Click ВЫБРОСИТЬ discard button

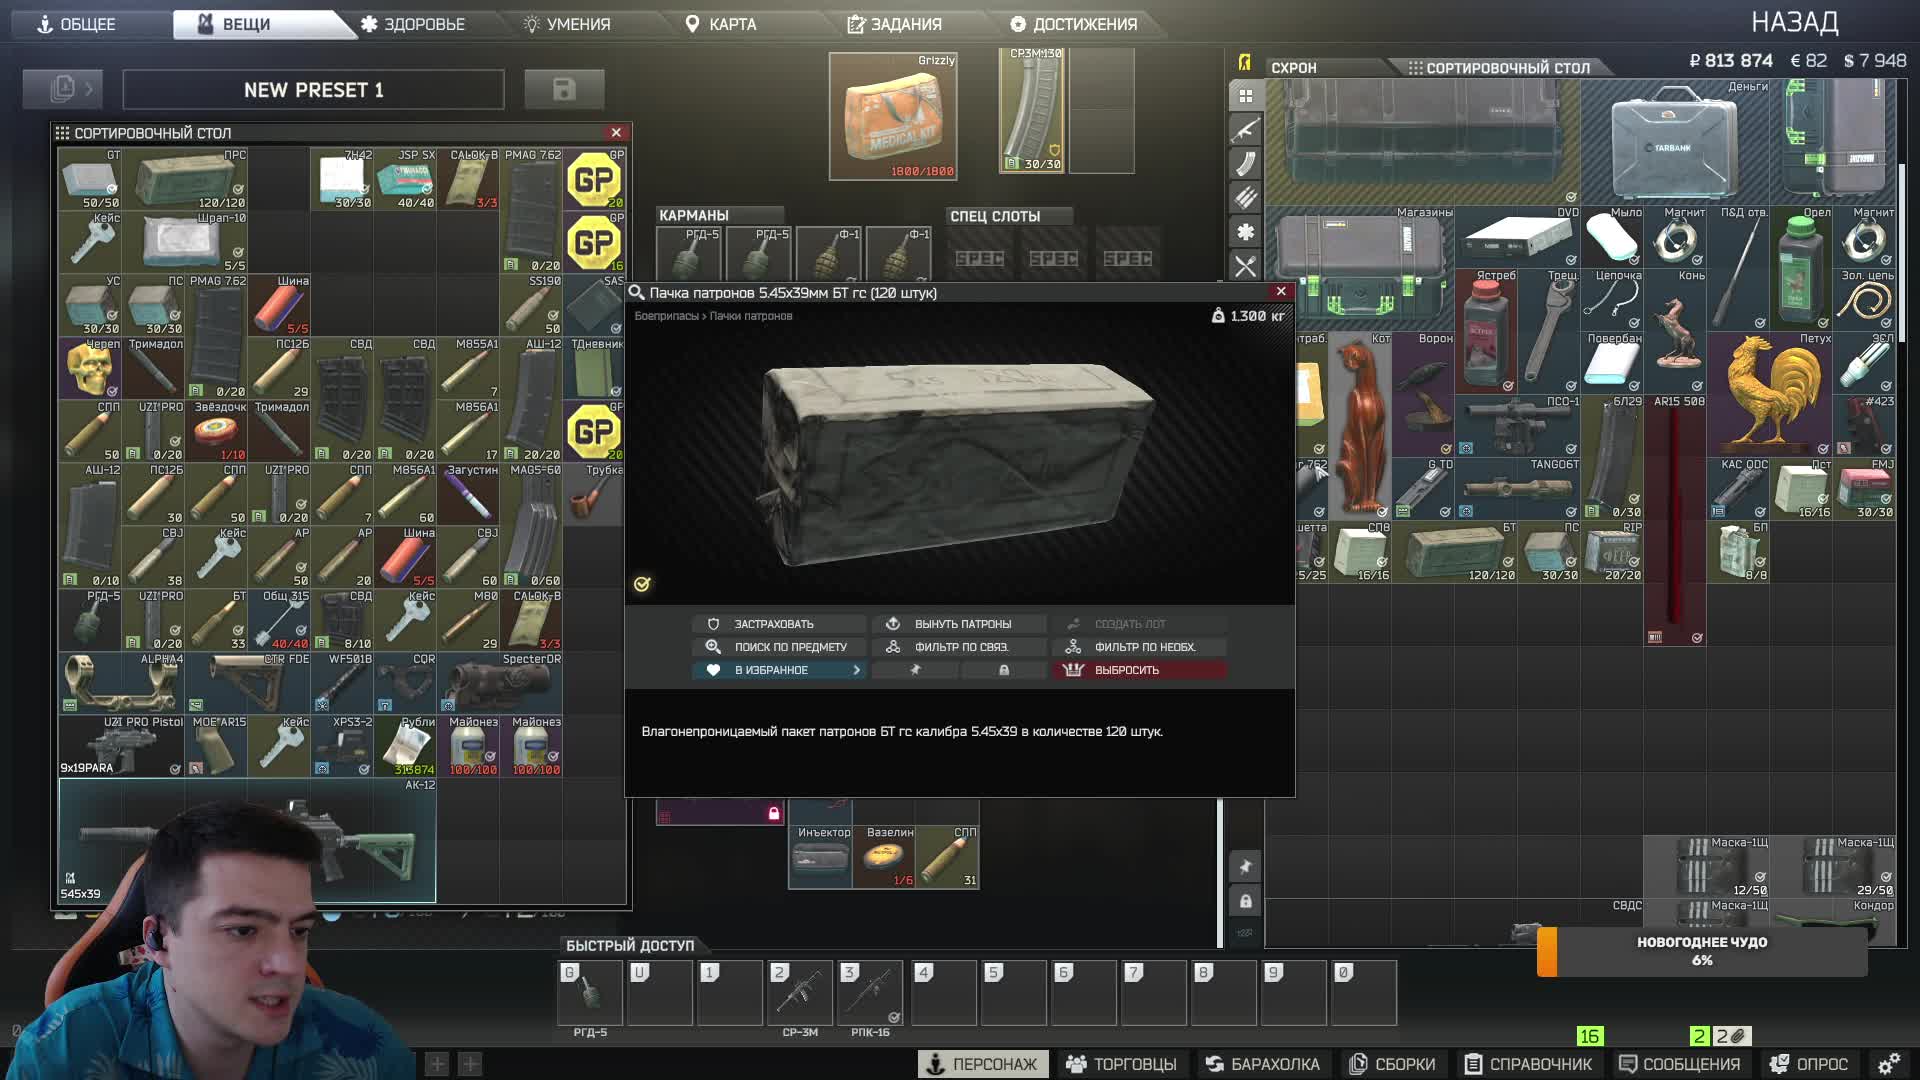1138,670
